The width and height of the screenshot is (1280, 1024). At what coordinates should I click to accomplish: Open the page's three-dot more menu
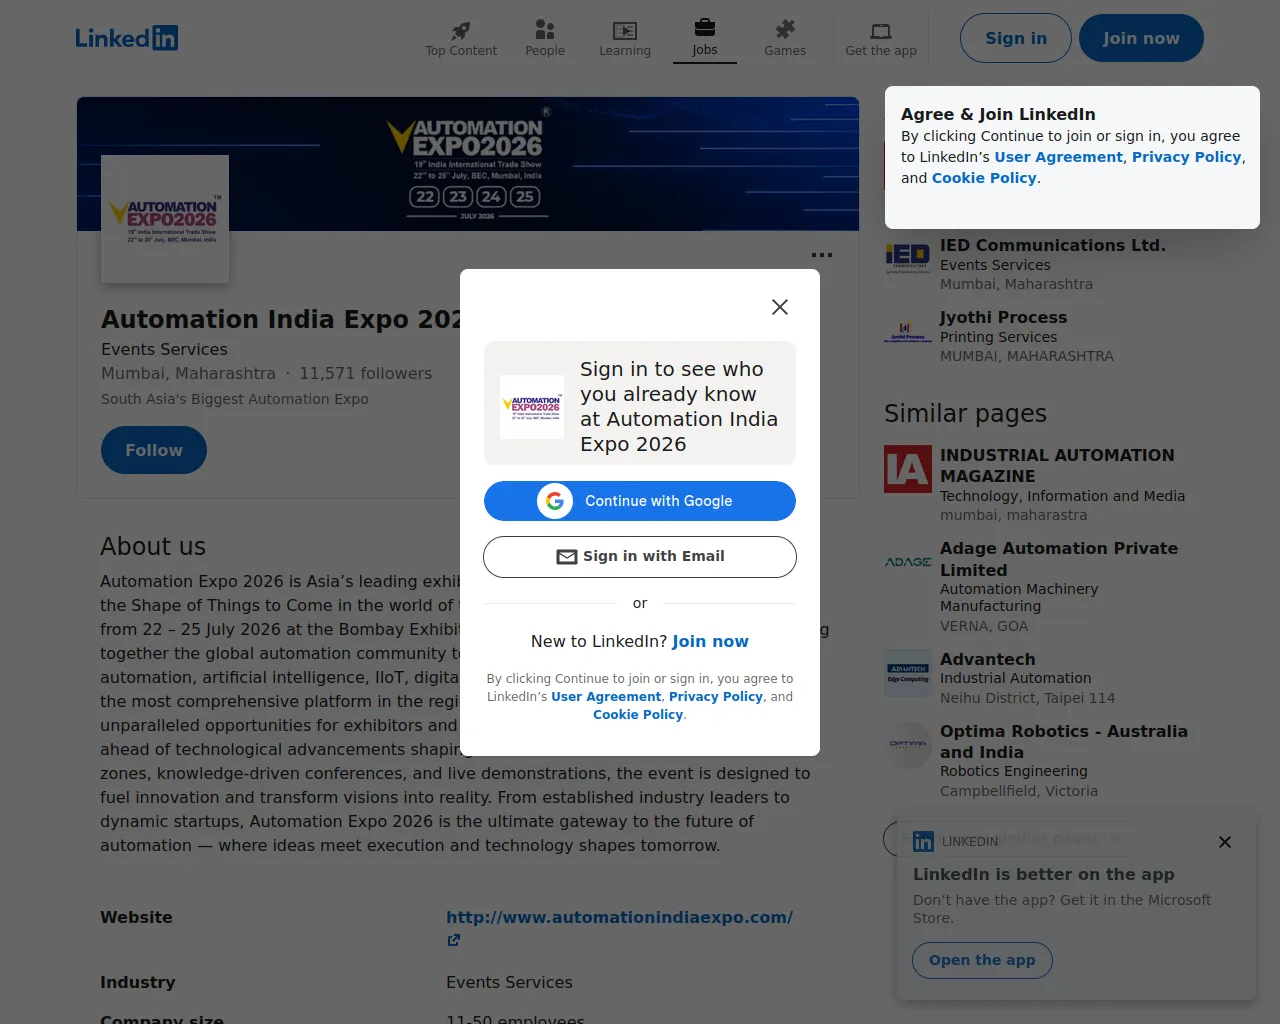click(822, 255)
